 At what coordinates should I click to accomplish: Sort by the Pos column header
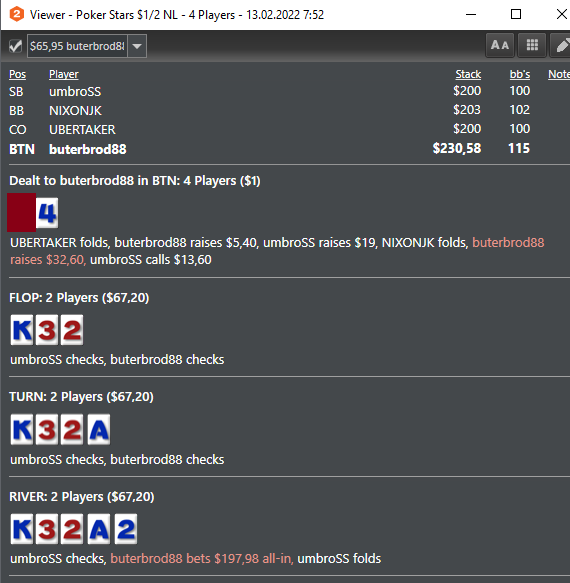[17, 74]
